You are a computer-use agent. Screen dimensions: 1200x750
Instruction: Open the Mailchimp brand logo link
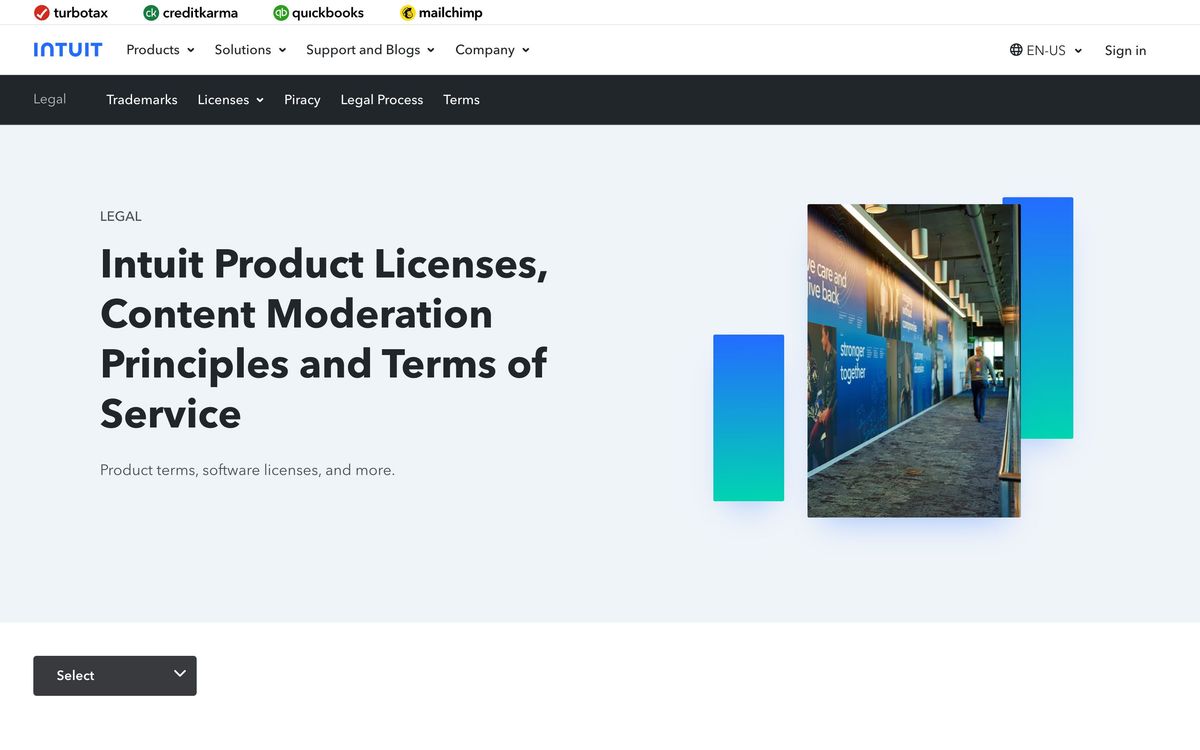(441, 13)
